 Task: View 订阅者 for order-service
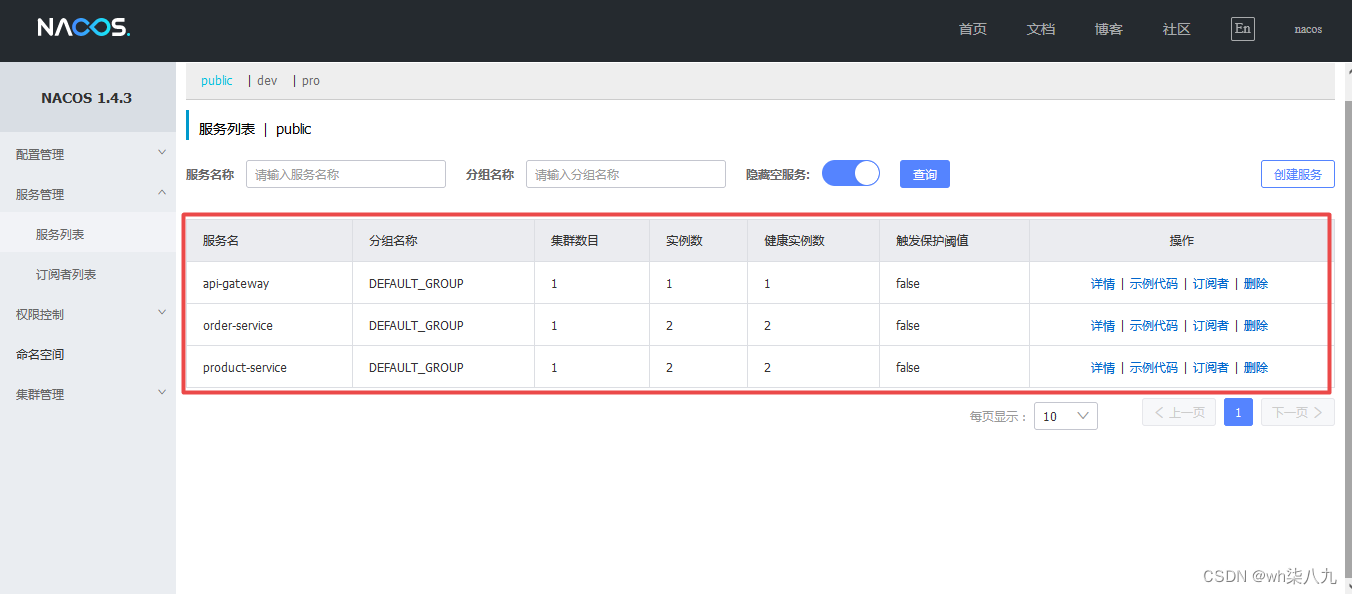[x=1211, y=326]
